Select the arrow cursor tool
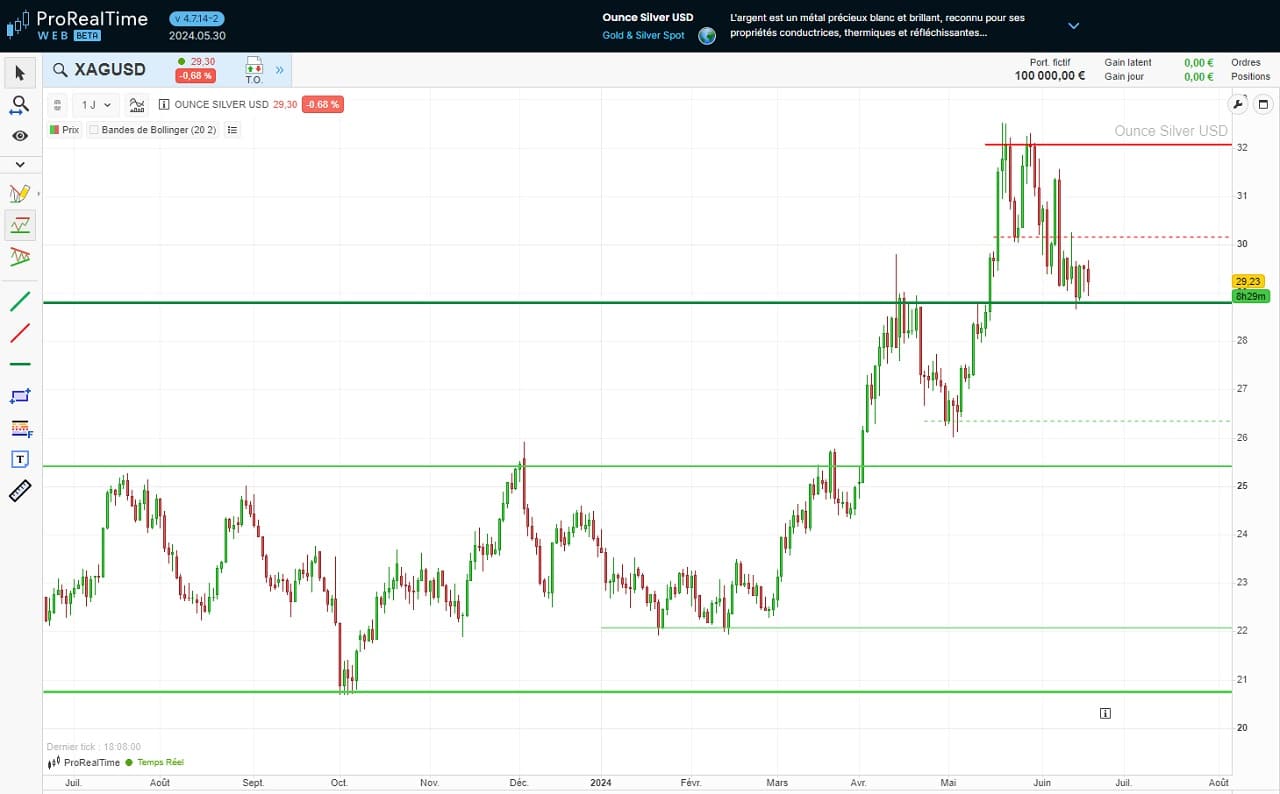 [x=20, y=72]
